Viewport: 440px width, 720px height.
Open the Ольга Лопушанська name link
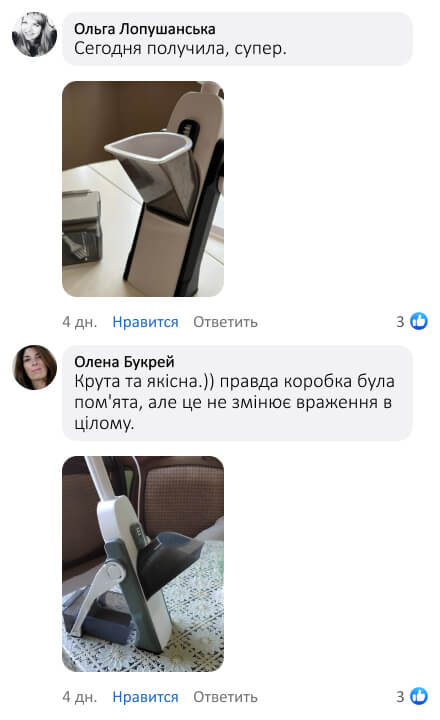pos(145,29)
